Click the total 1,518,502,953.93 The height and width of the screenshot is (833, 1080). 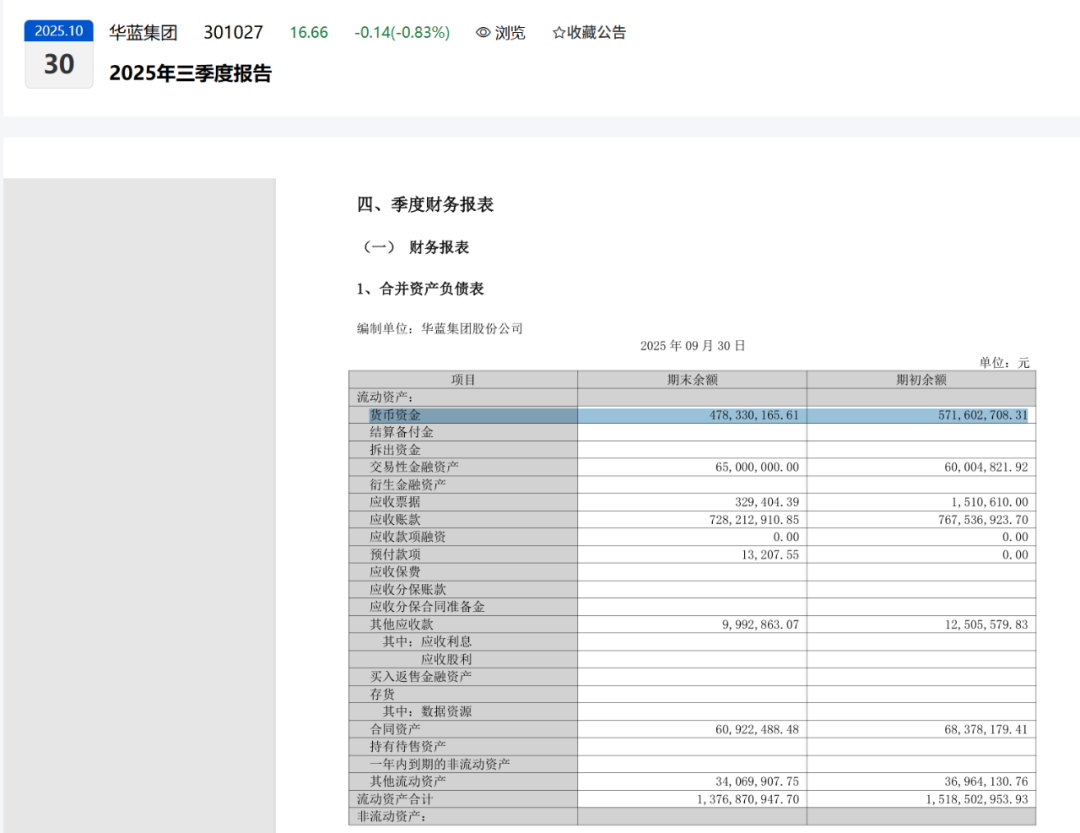(977, 799)
